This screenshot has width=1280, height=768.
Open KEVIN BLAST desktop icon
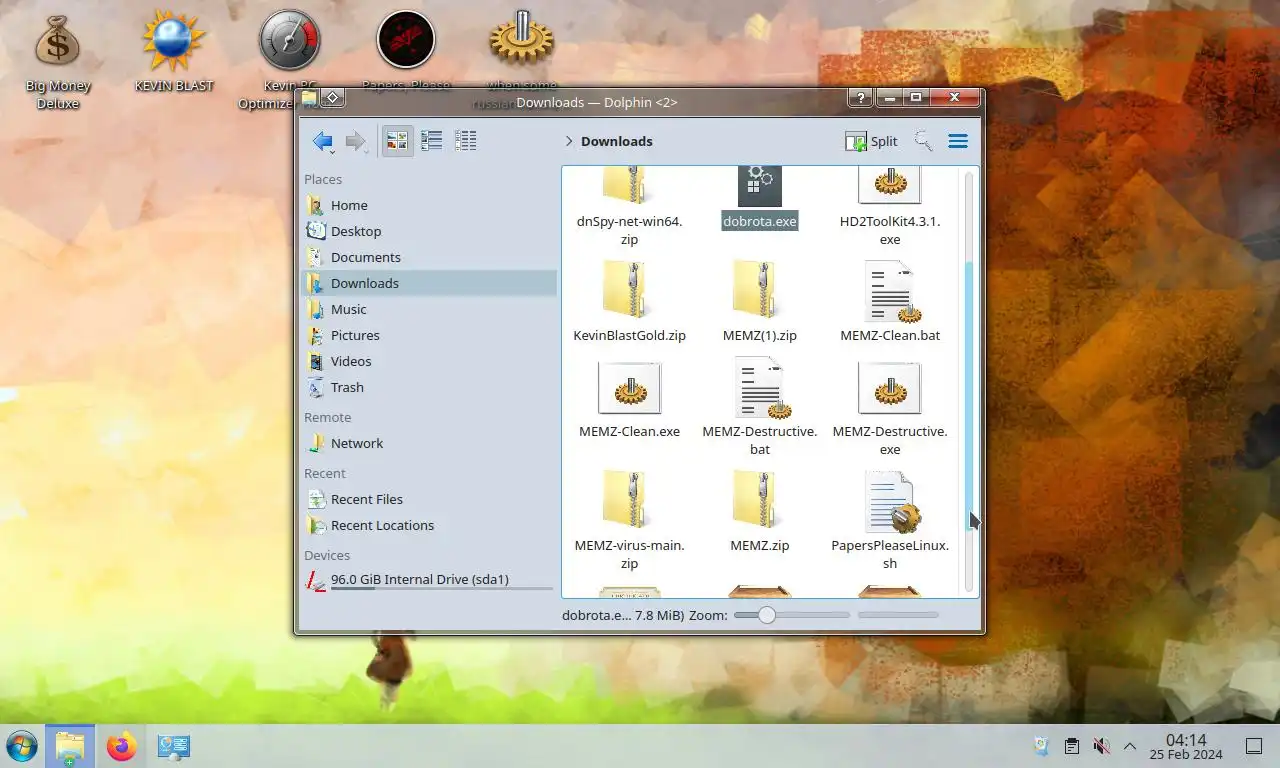[174, 52]
